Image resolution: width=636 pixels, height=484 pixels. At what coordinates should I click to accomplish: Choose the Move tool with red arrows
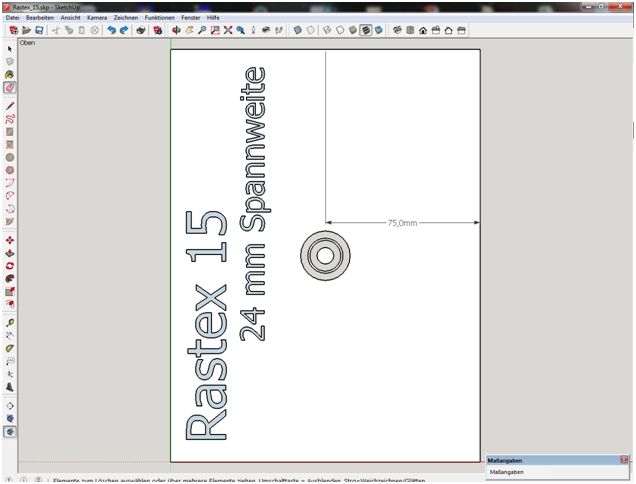click(10, 240)
